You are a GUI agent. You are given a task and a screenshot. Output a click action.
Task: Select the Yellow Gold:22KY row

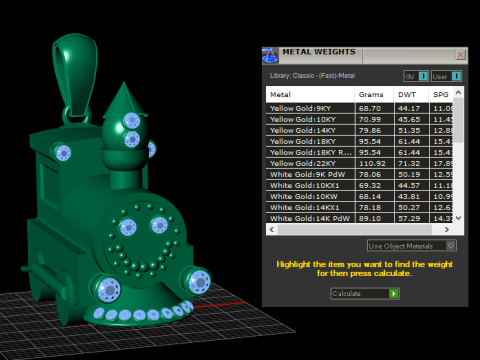click(359, 164)
